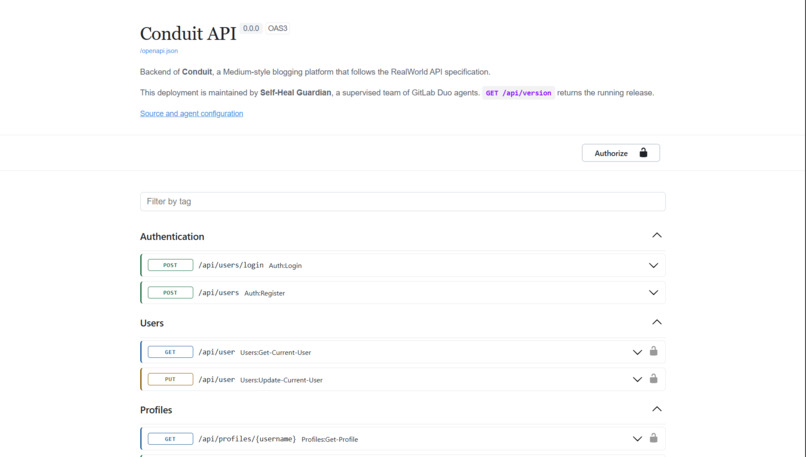Expand the Auth:Register row chevron
Screen dimensions: 806x457
click(653, 293)
